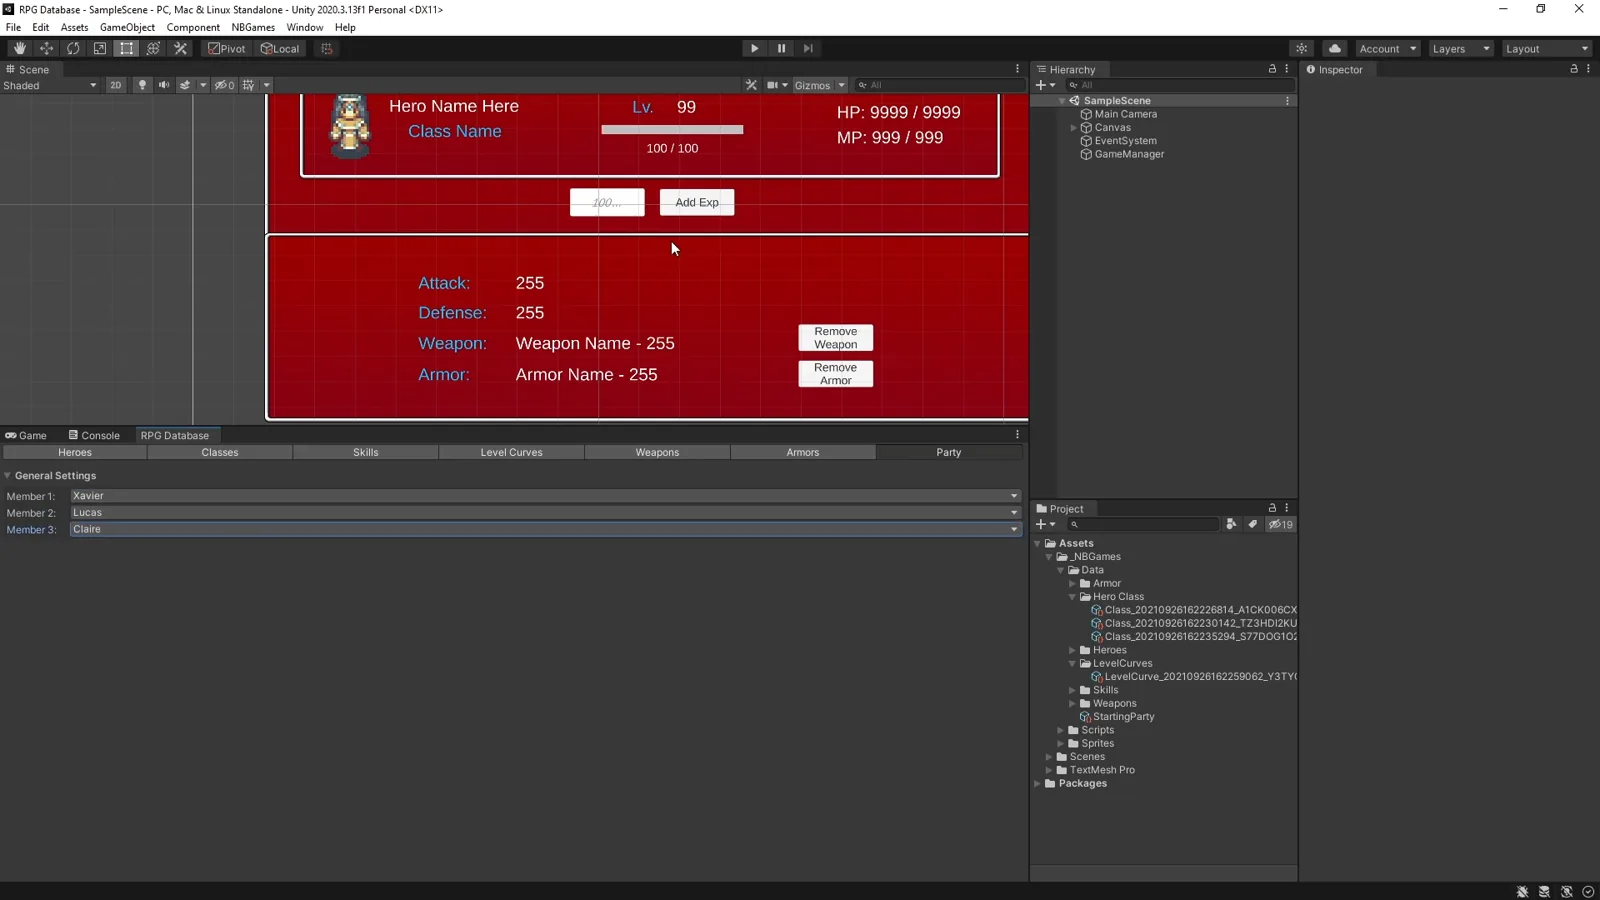This screenshot has width=1600, height=900.
Task: Toggle scene audio speaker
Action: click(x=164, y=85)
